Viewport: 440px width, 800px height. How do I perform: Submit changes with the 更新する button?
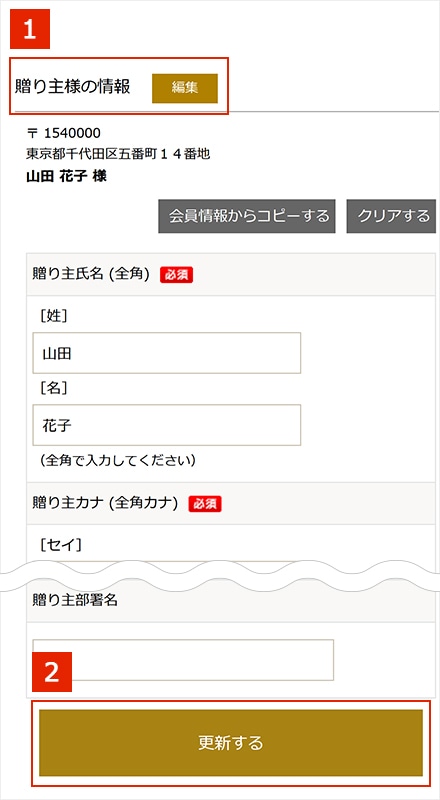click(231, 743)
